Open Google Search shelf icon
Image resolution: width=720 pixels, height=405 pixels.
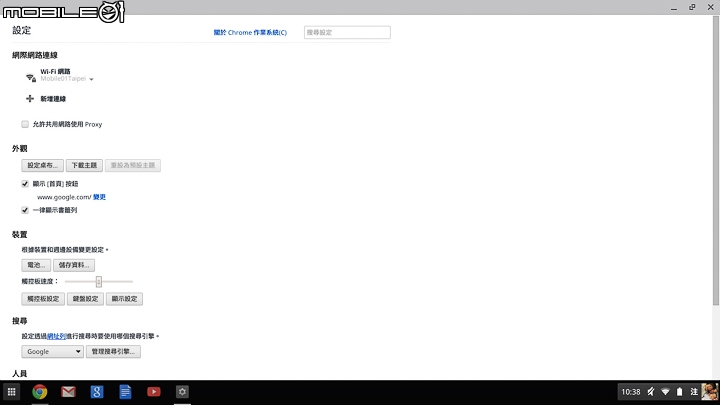pyautogui.click(x=97, y=392)
